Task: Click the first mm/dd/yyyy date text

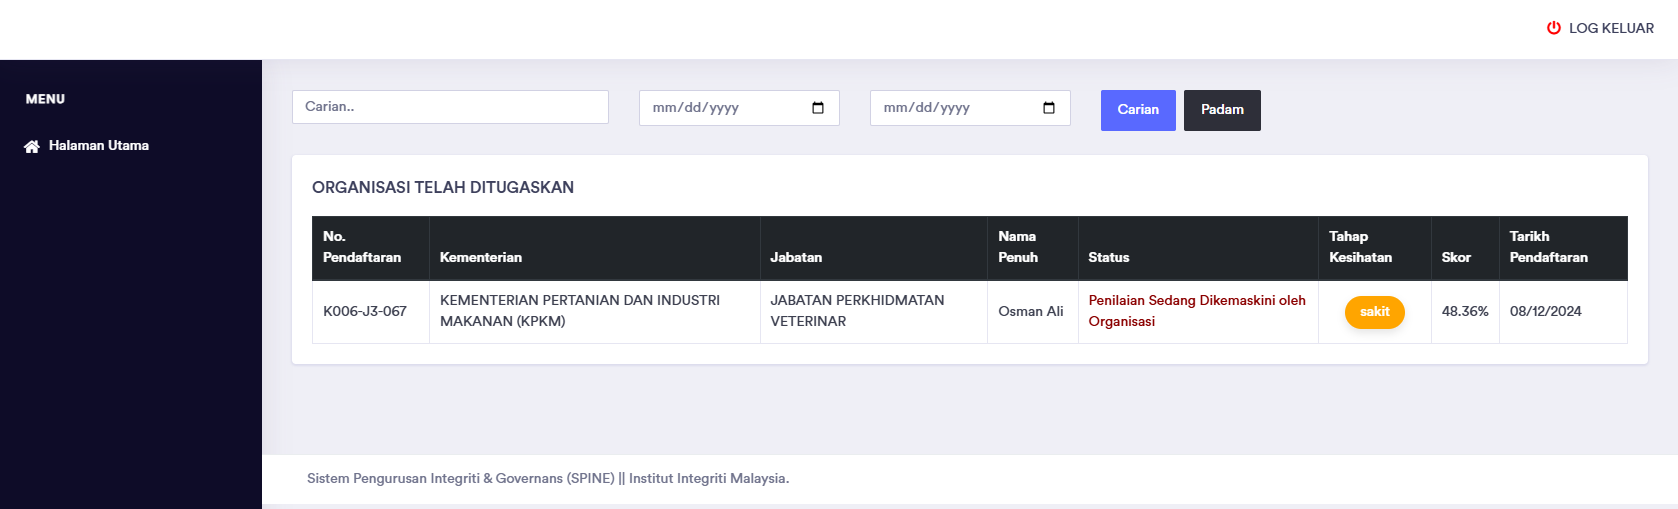Action: click(x=696, y=108)
